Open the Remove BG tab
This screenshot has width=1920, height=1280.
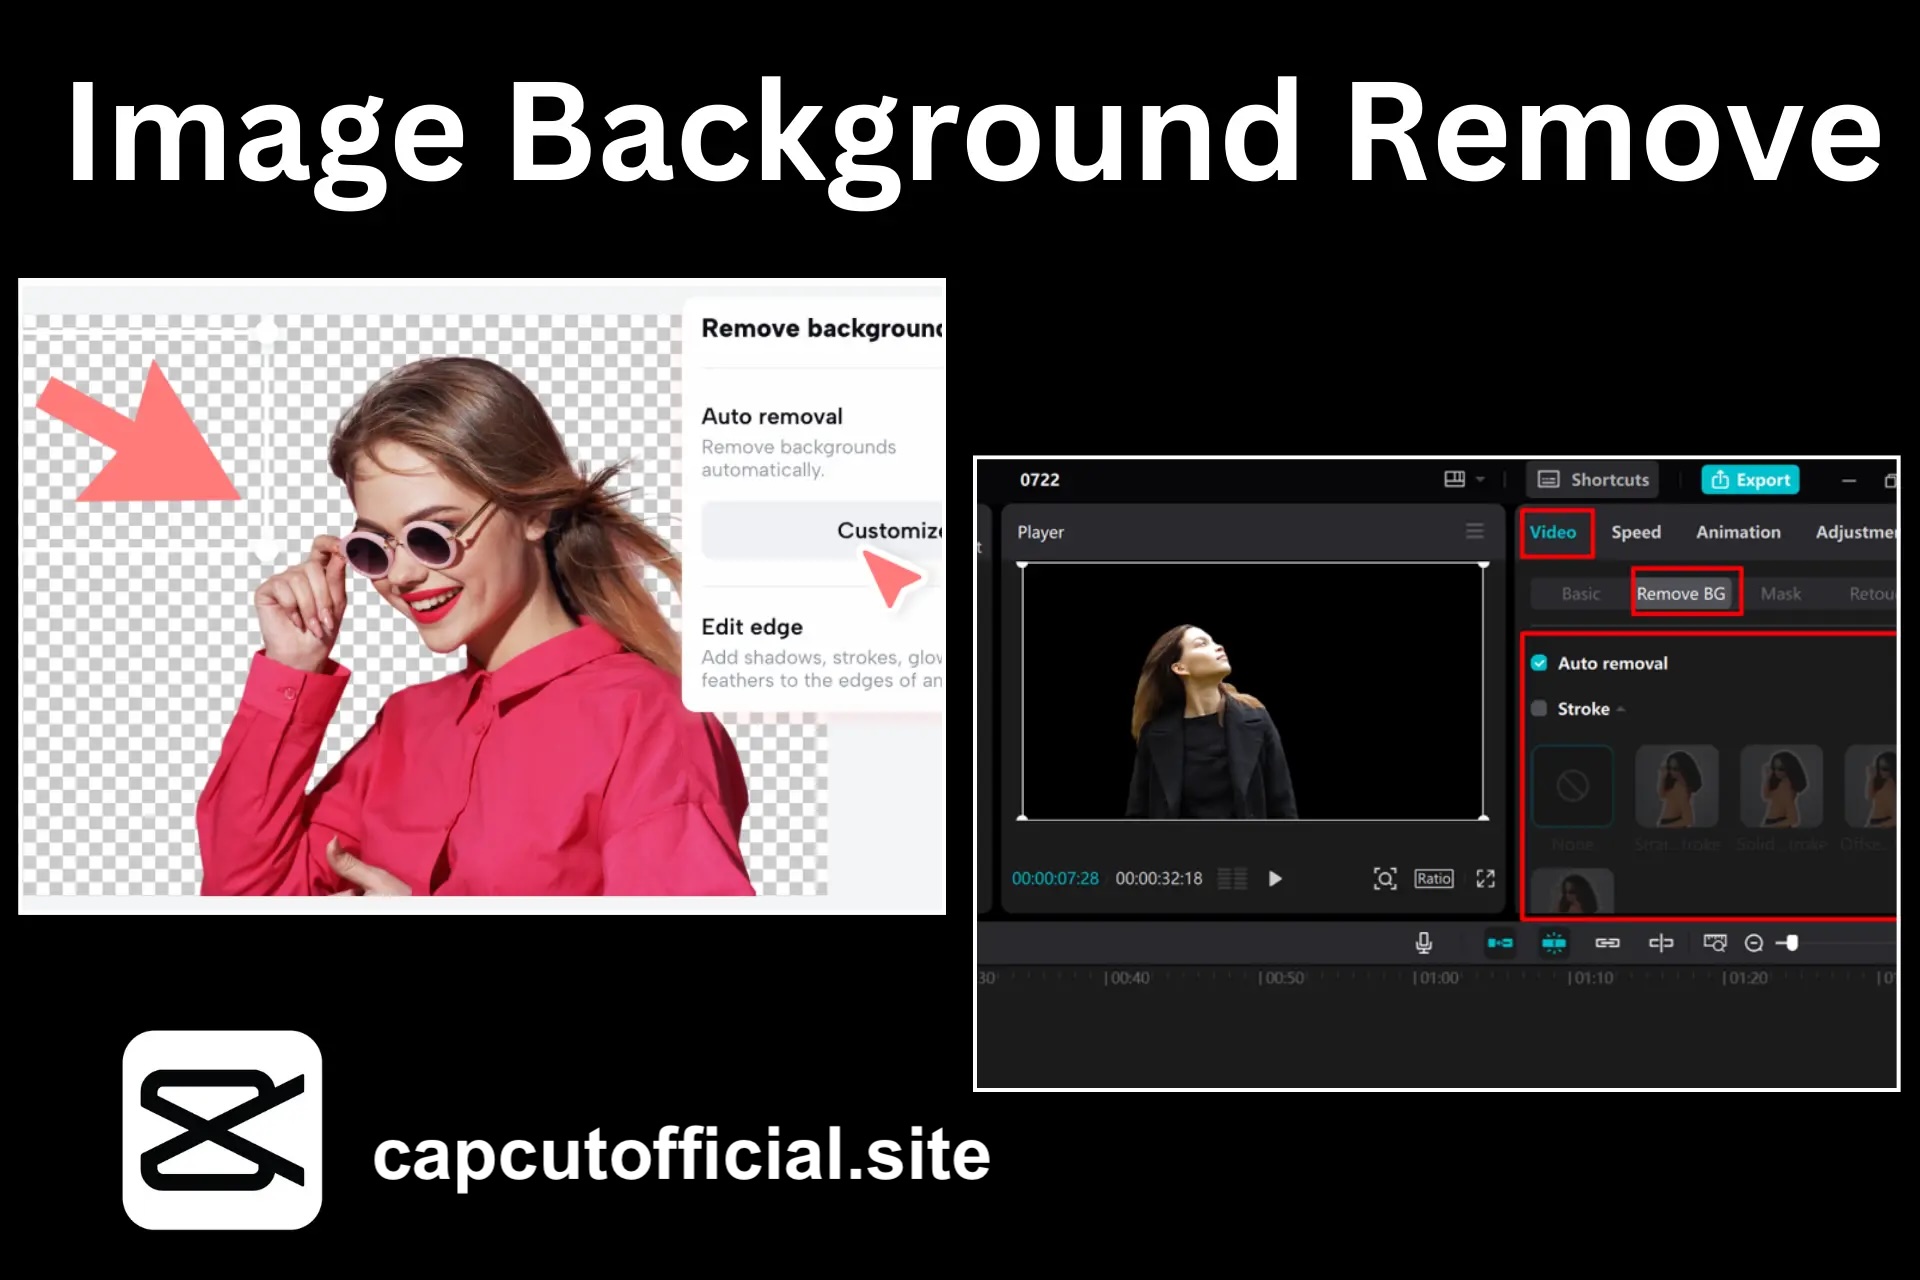click(x=1683, y=593)
